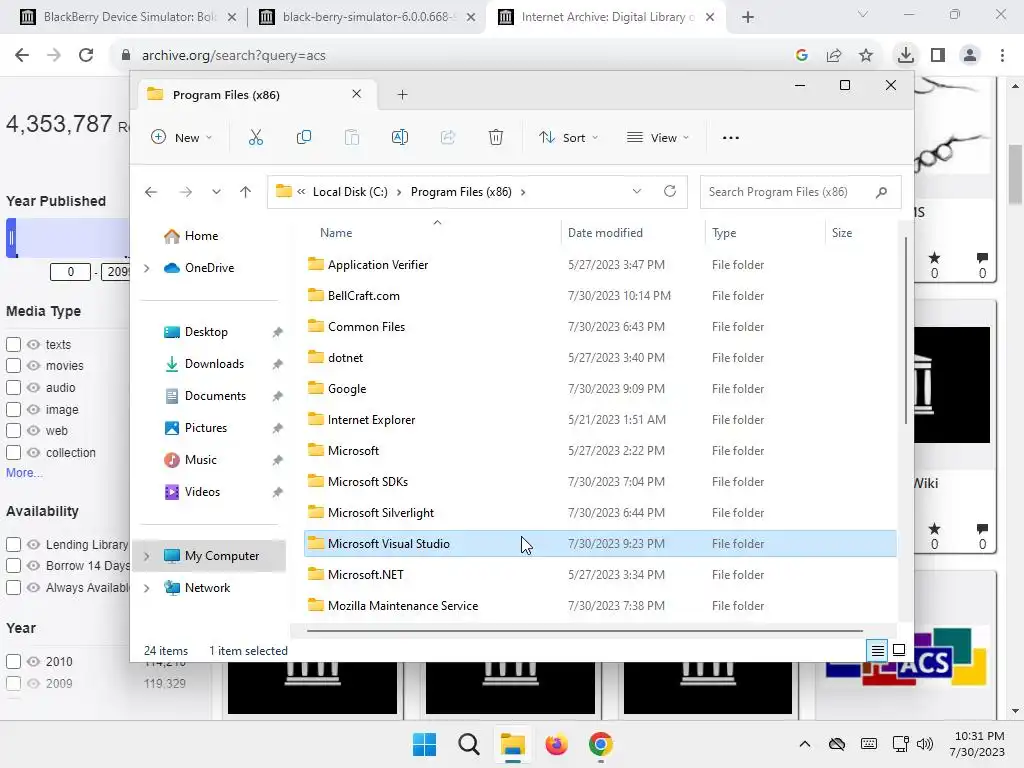The width and height of the screenshot is (1024, 768).
Task: Sort by Name column header
Action: [336, 232]
